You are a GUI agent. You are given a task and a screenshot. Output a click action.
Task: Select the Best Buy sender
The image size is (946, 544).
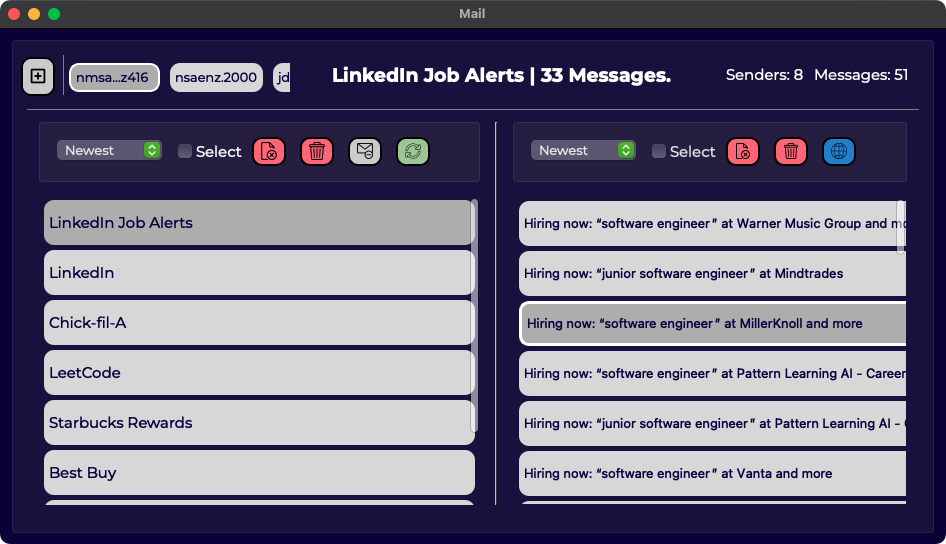point(259,473)
